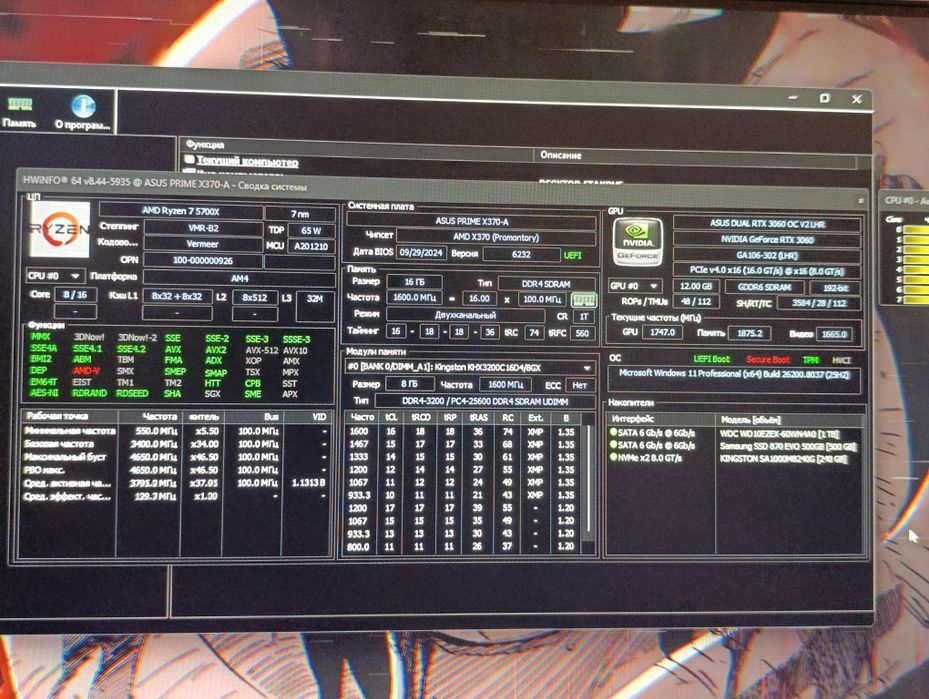The image size is (929, 699).
Task: Click the green status dot for Samsung SSD
Action: tap(613, 445)
